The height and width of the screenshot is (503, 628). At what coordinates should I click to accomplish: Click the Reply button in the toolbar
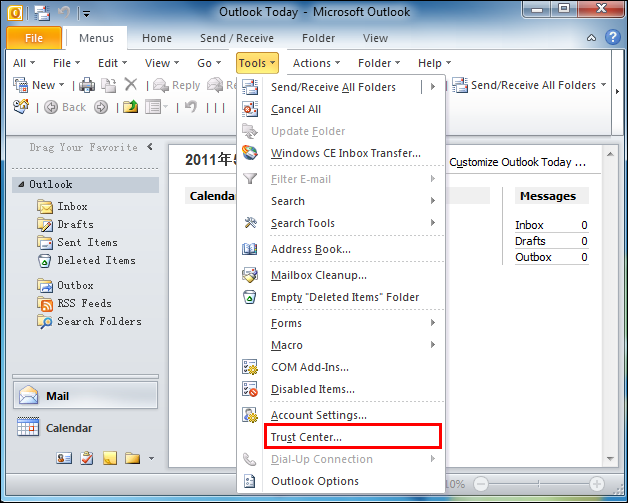(x=177, y=85)
